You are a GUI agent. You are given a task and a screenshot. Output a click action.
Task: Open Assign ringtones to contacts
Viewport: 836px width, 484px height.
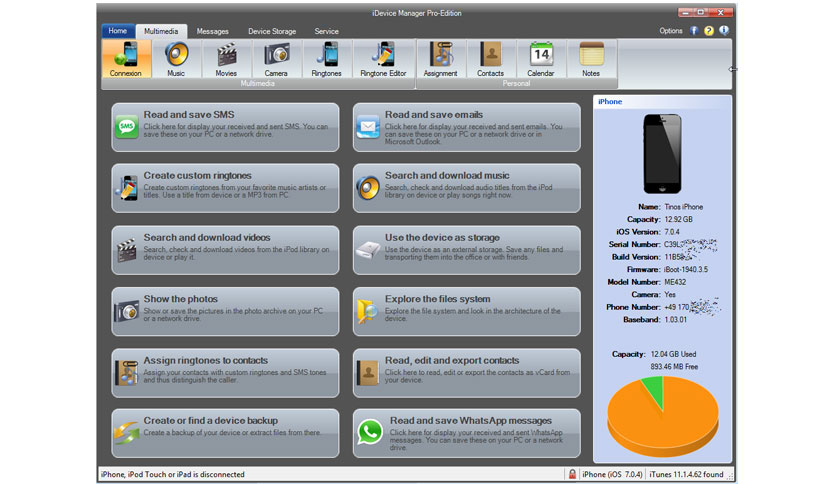pos(225,373)
